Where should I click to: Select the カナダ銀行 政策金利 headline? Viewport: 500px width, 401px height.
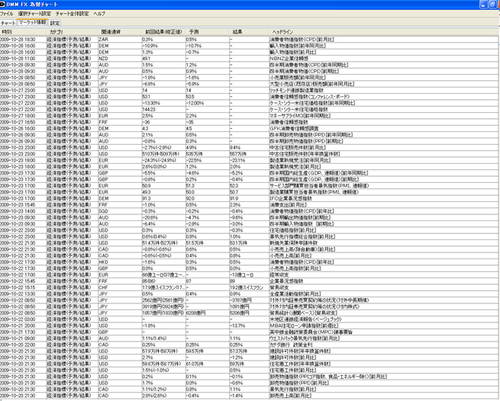point(291,345)
